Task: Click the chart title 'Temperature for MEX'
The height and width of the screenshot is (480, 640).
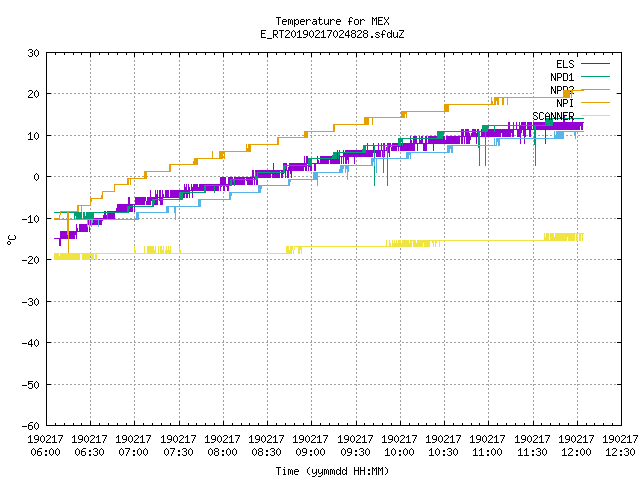Action: (332, 21)
